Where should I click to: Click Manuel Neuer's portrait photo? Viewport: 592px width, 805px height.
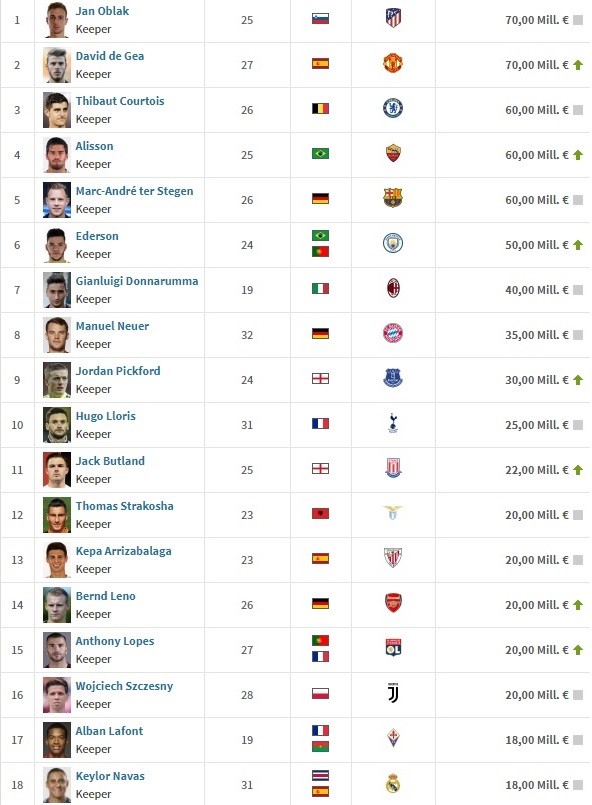click(56, 335)
